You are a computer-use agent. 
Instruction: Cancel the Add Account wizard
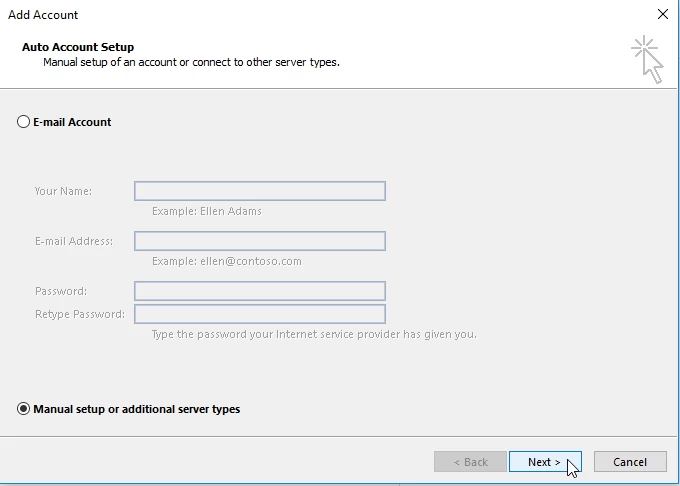coord(630,462)
